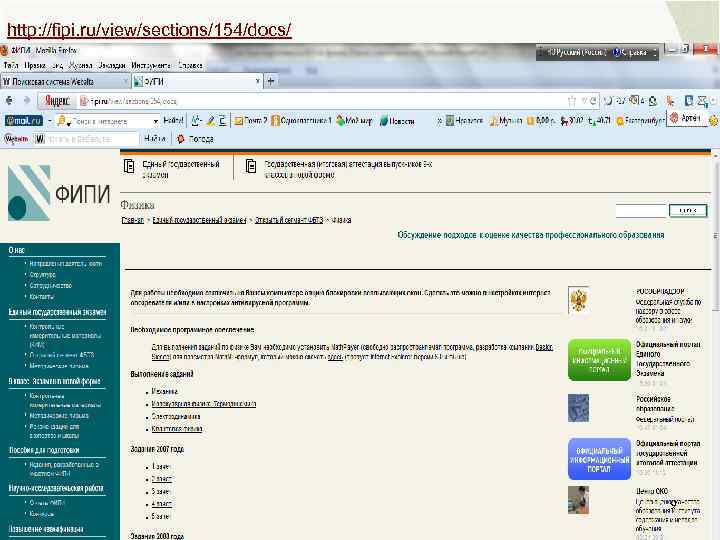Open the mail.ru toolbar logo

click(x=24, y=121)
